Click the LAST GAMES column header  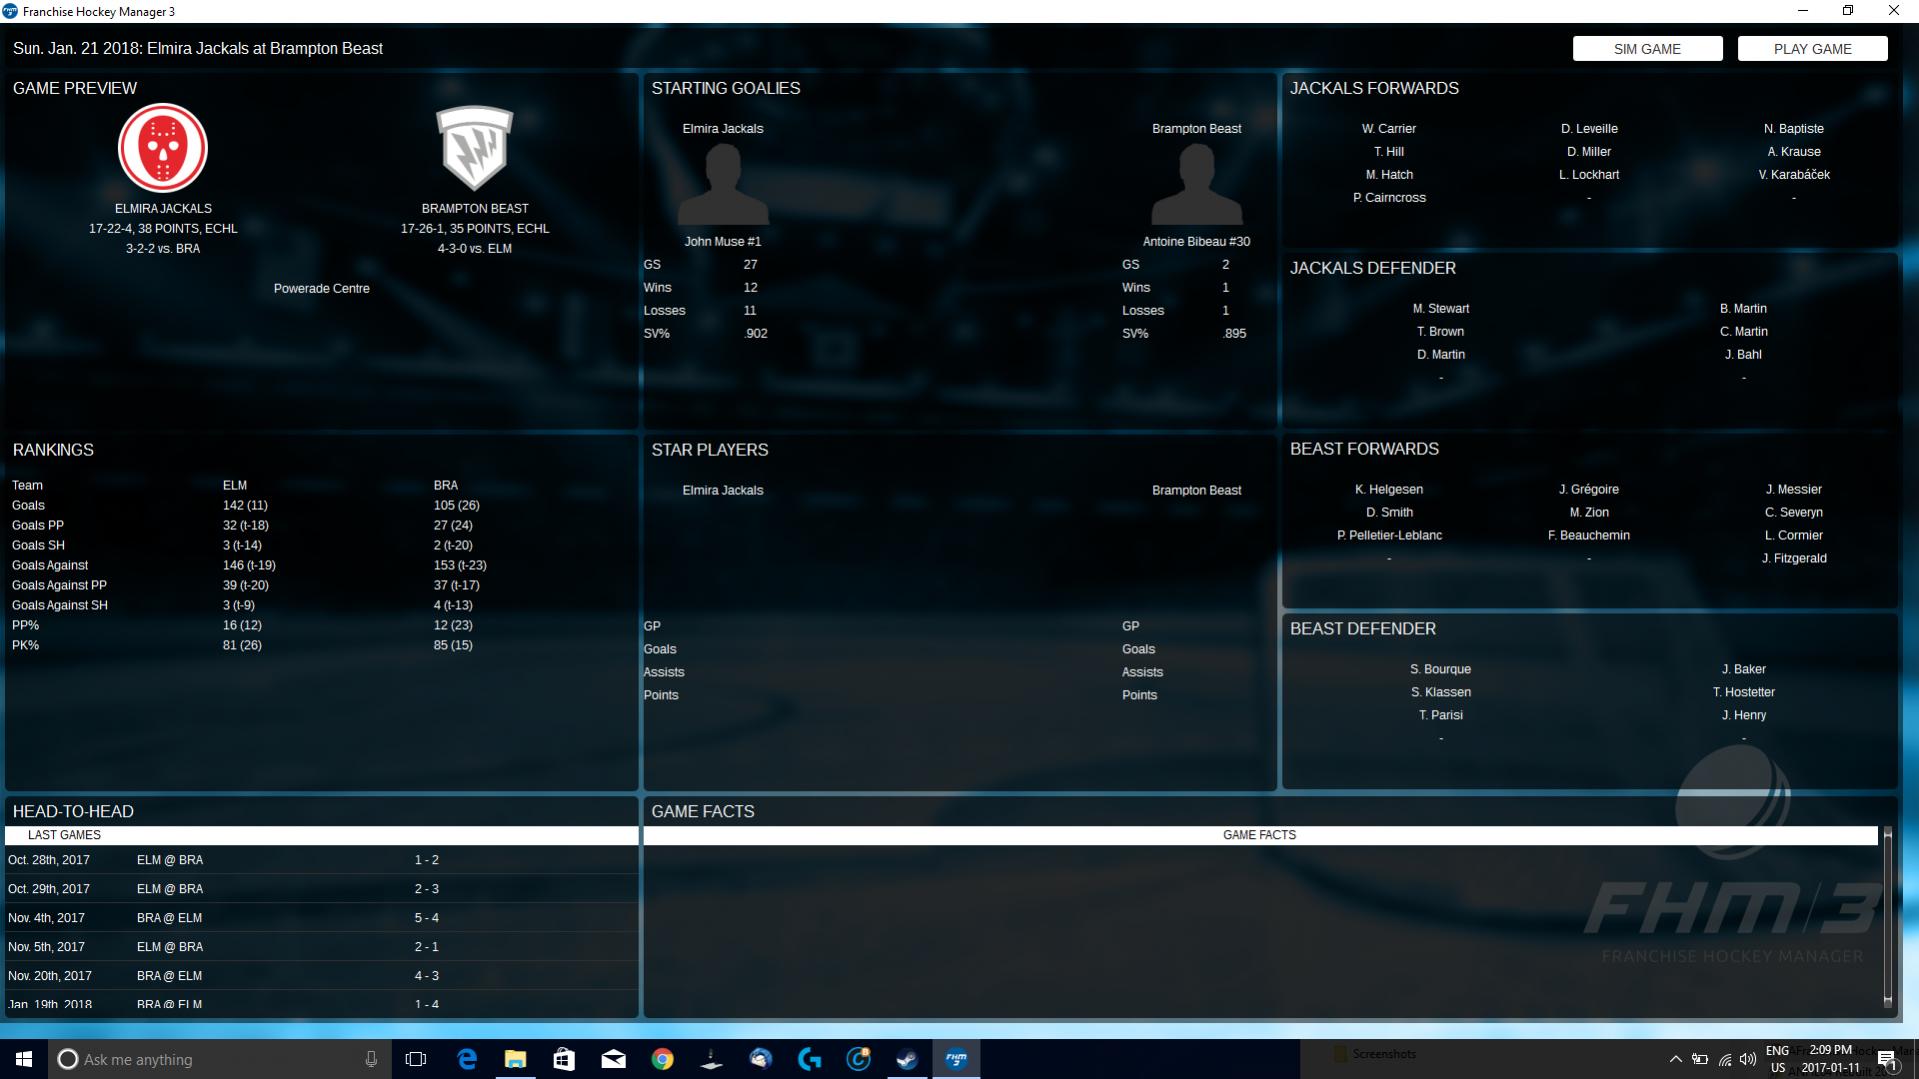(x=321, y=835)
